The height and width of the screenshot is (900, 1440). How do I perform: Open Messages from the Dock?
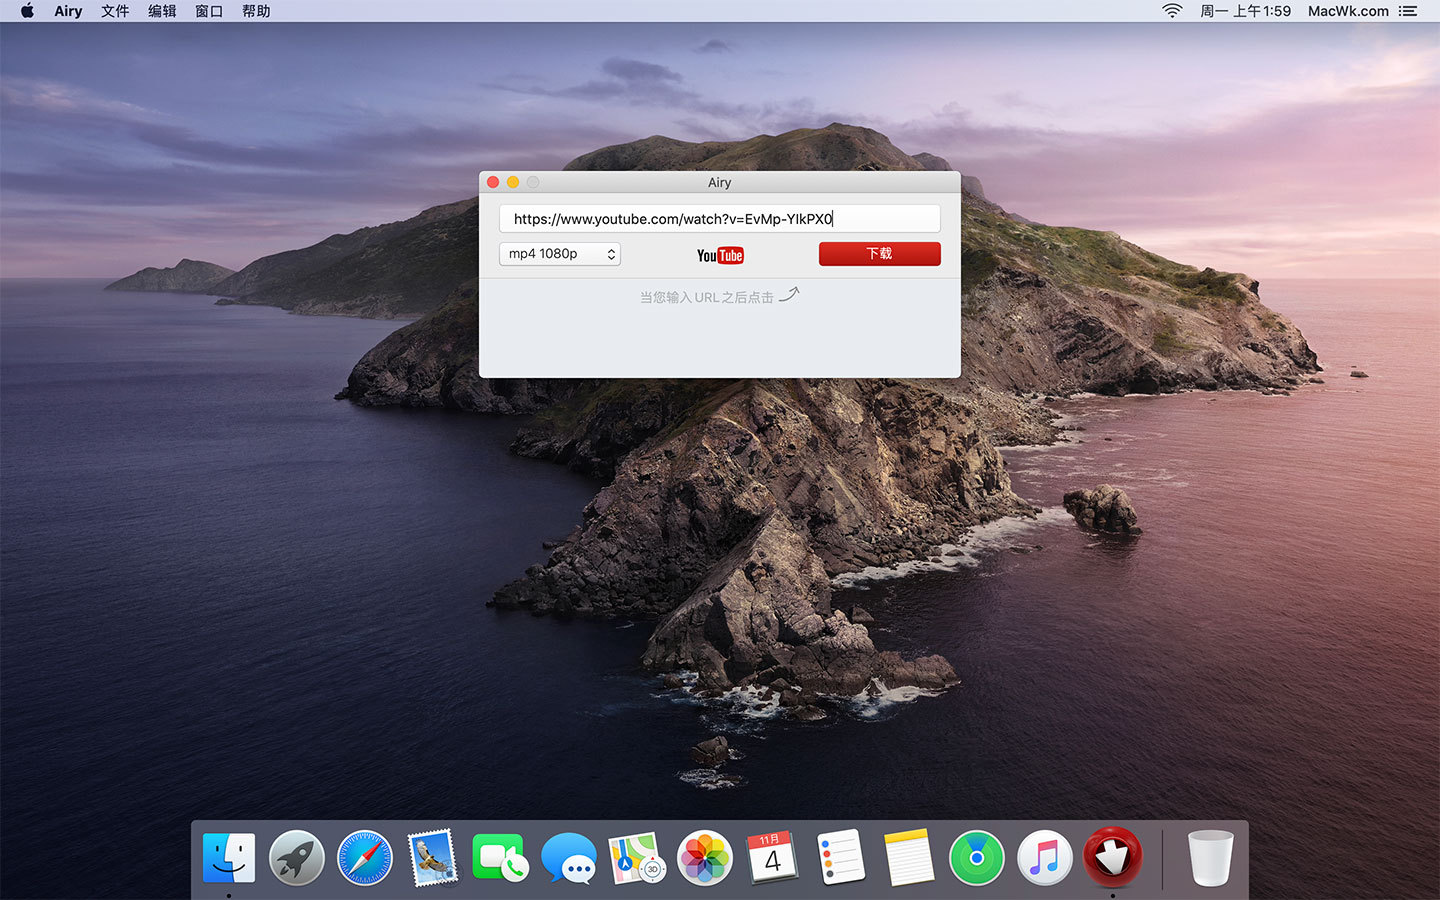pos(569,858)
